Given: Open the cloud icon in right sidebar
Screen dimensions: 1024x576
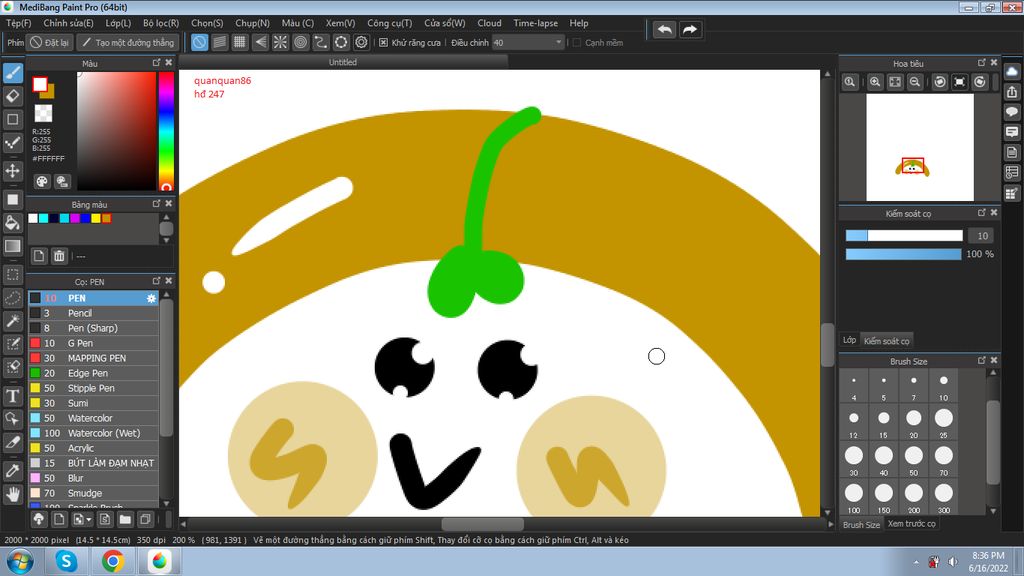Looking at the screenshot, I should [x=1012, y=72].
